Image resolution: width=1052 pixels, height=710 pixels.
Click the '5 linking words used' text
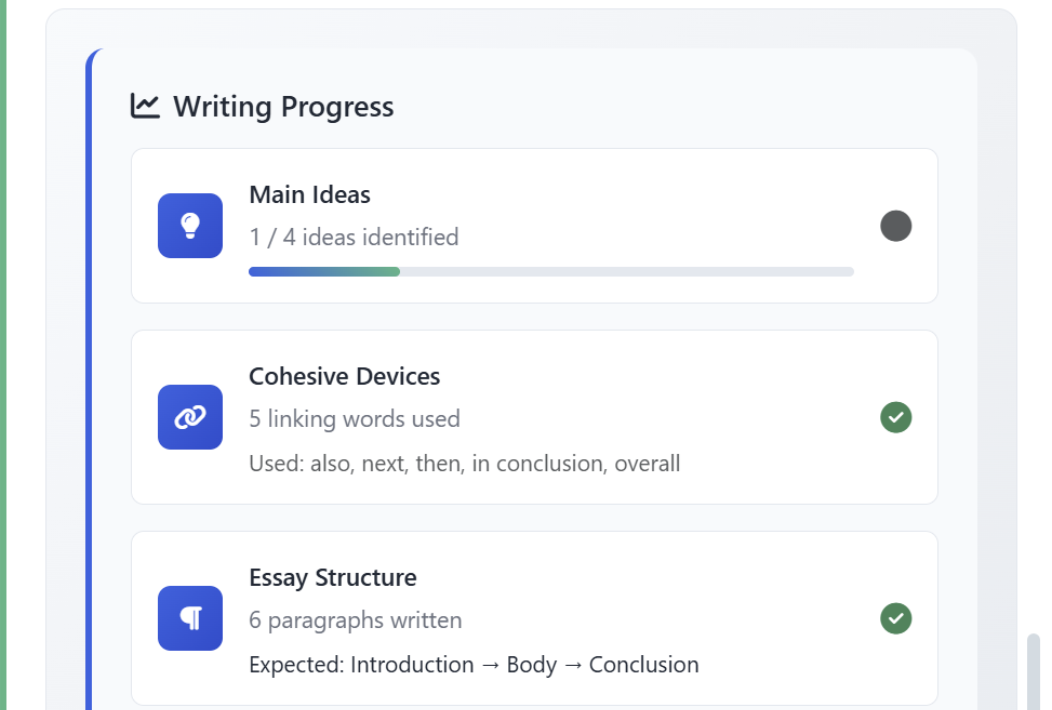(354, 419)
